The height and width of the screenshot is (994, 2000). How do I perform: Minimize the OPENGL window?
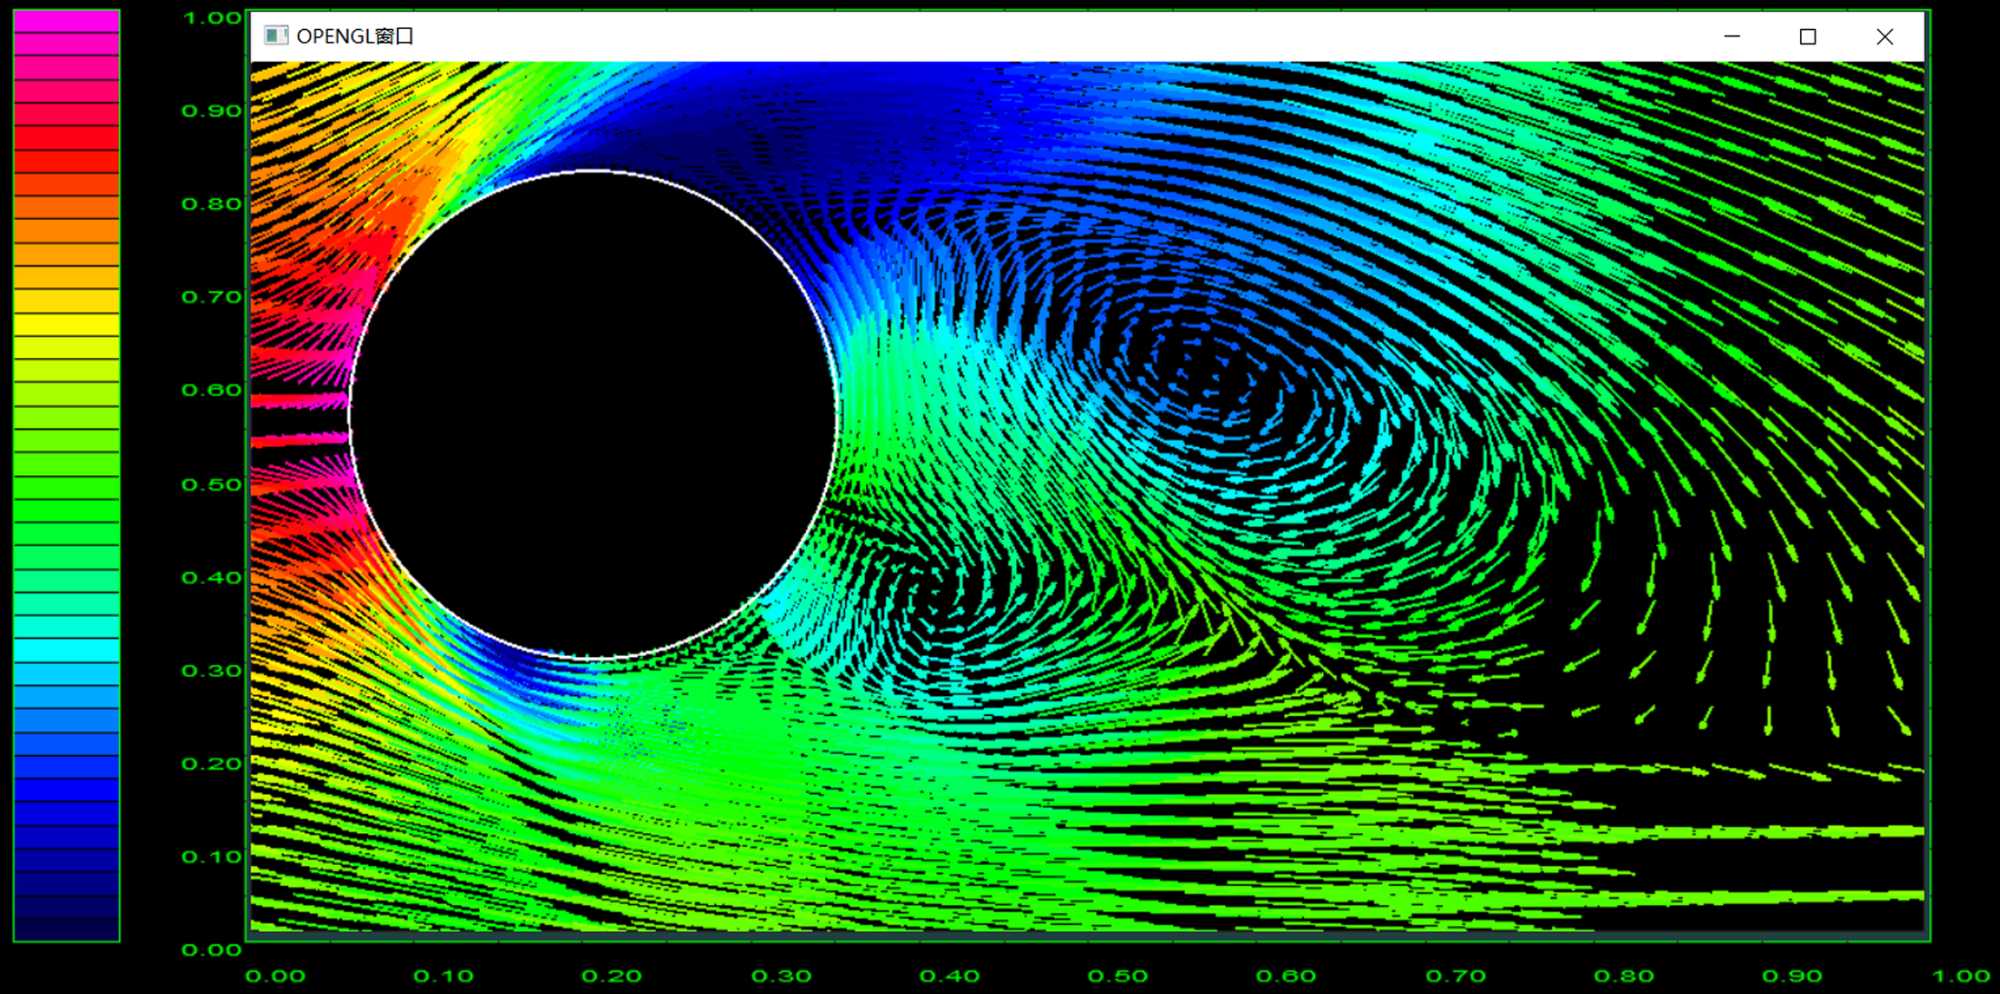1732,36
